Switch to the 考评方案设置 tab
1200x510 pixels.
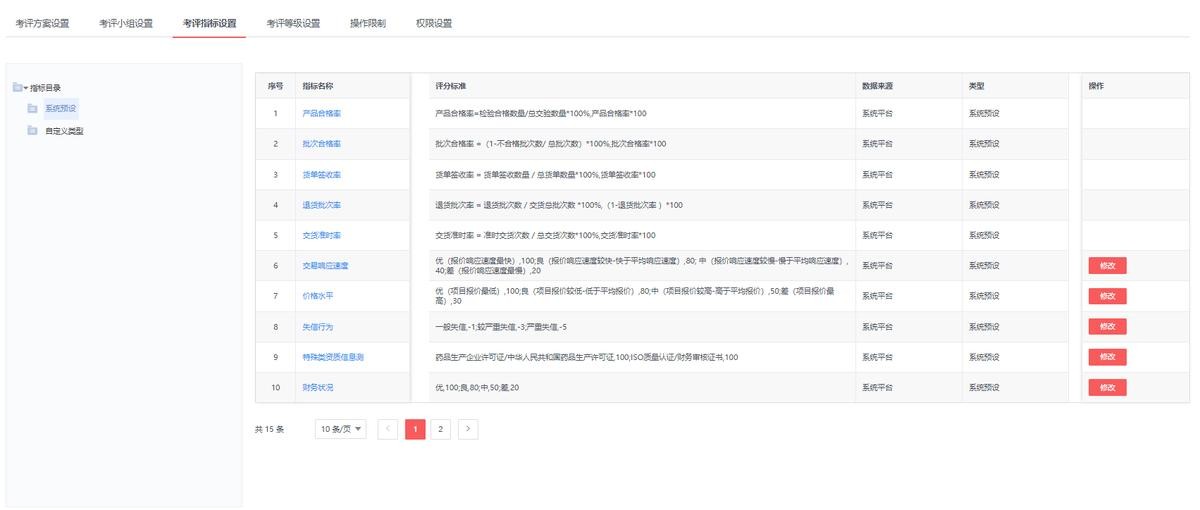pyautogui.click(x=41, y=23)
